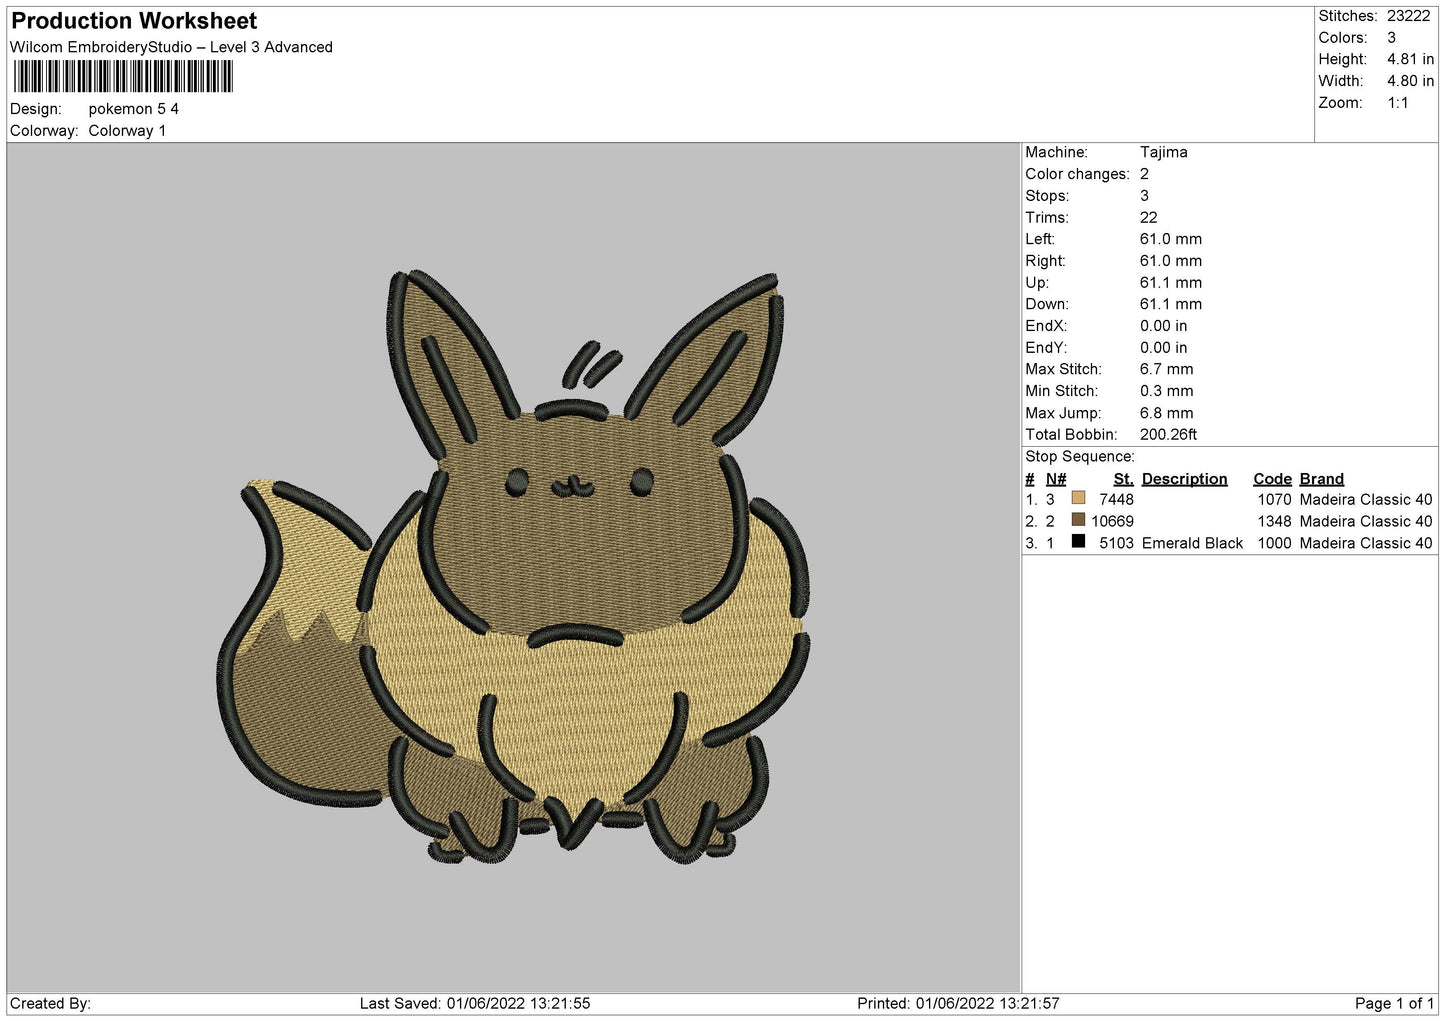Click EndY value 0.00 in
This screenshot has height=1021, width=1445.
point(1164,348)
